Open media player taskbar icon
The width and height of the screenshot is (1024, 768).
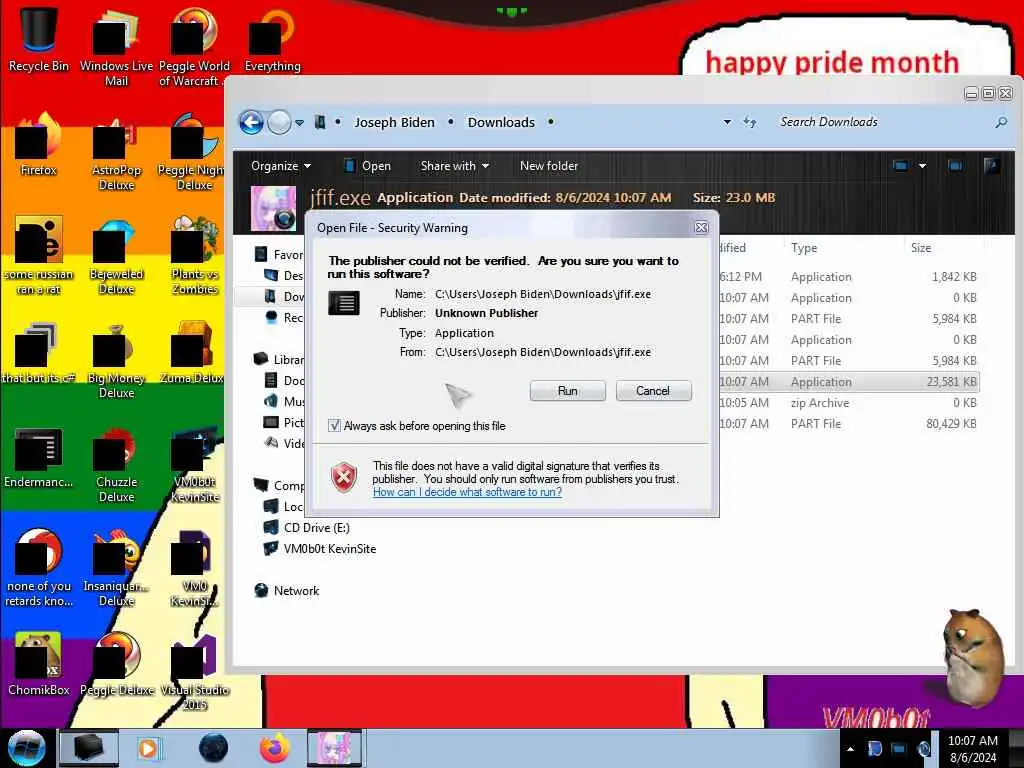[148, 748]
